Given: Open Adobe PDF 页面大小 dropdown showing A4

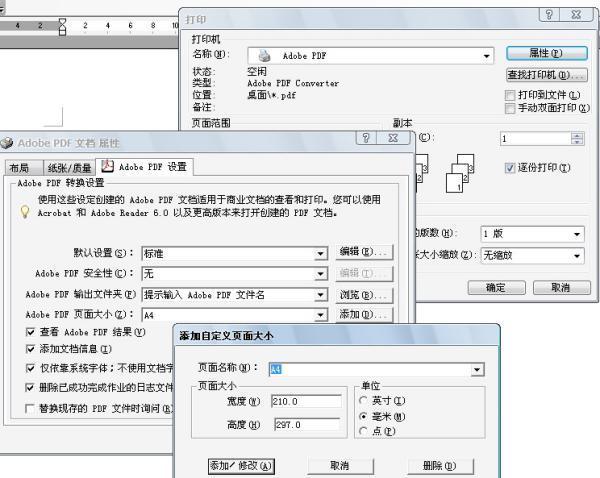Looking at the screenshot, I should (321, 315).
